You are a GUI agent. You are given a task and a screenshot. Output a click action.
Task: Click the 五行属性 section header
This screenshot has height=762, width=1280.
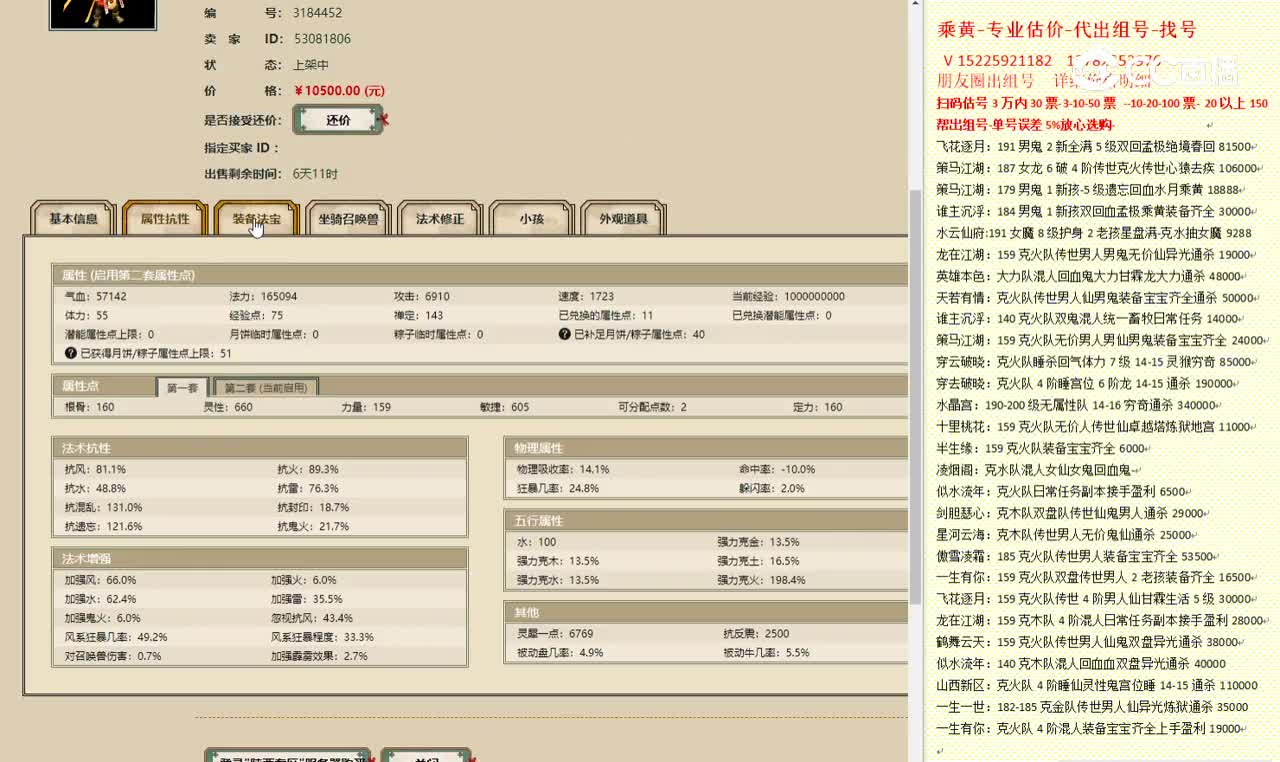[x=705, y=521]
